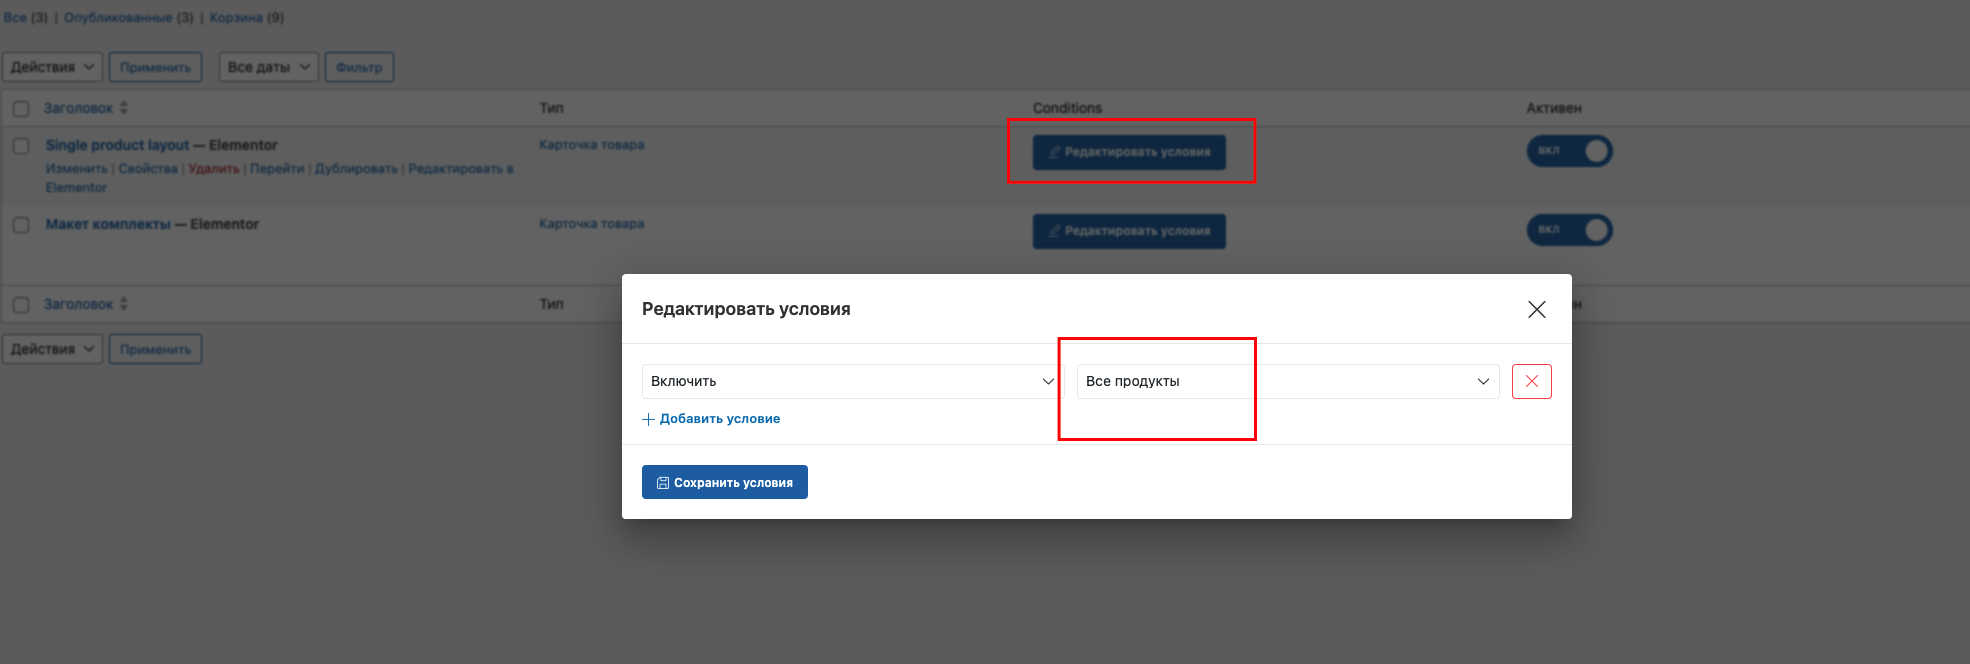
Task: Open the top Действия bulk dropdown
Action: point(52,67)
